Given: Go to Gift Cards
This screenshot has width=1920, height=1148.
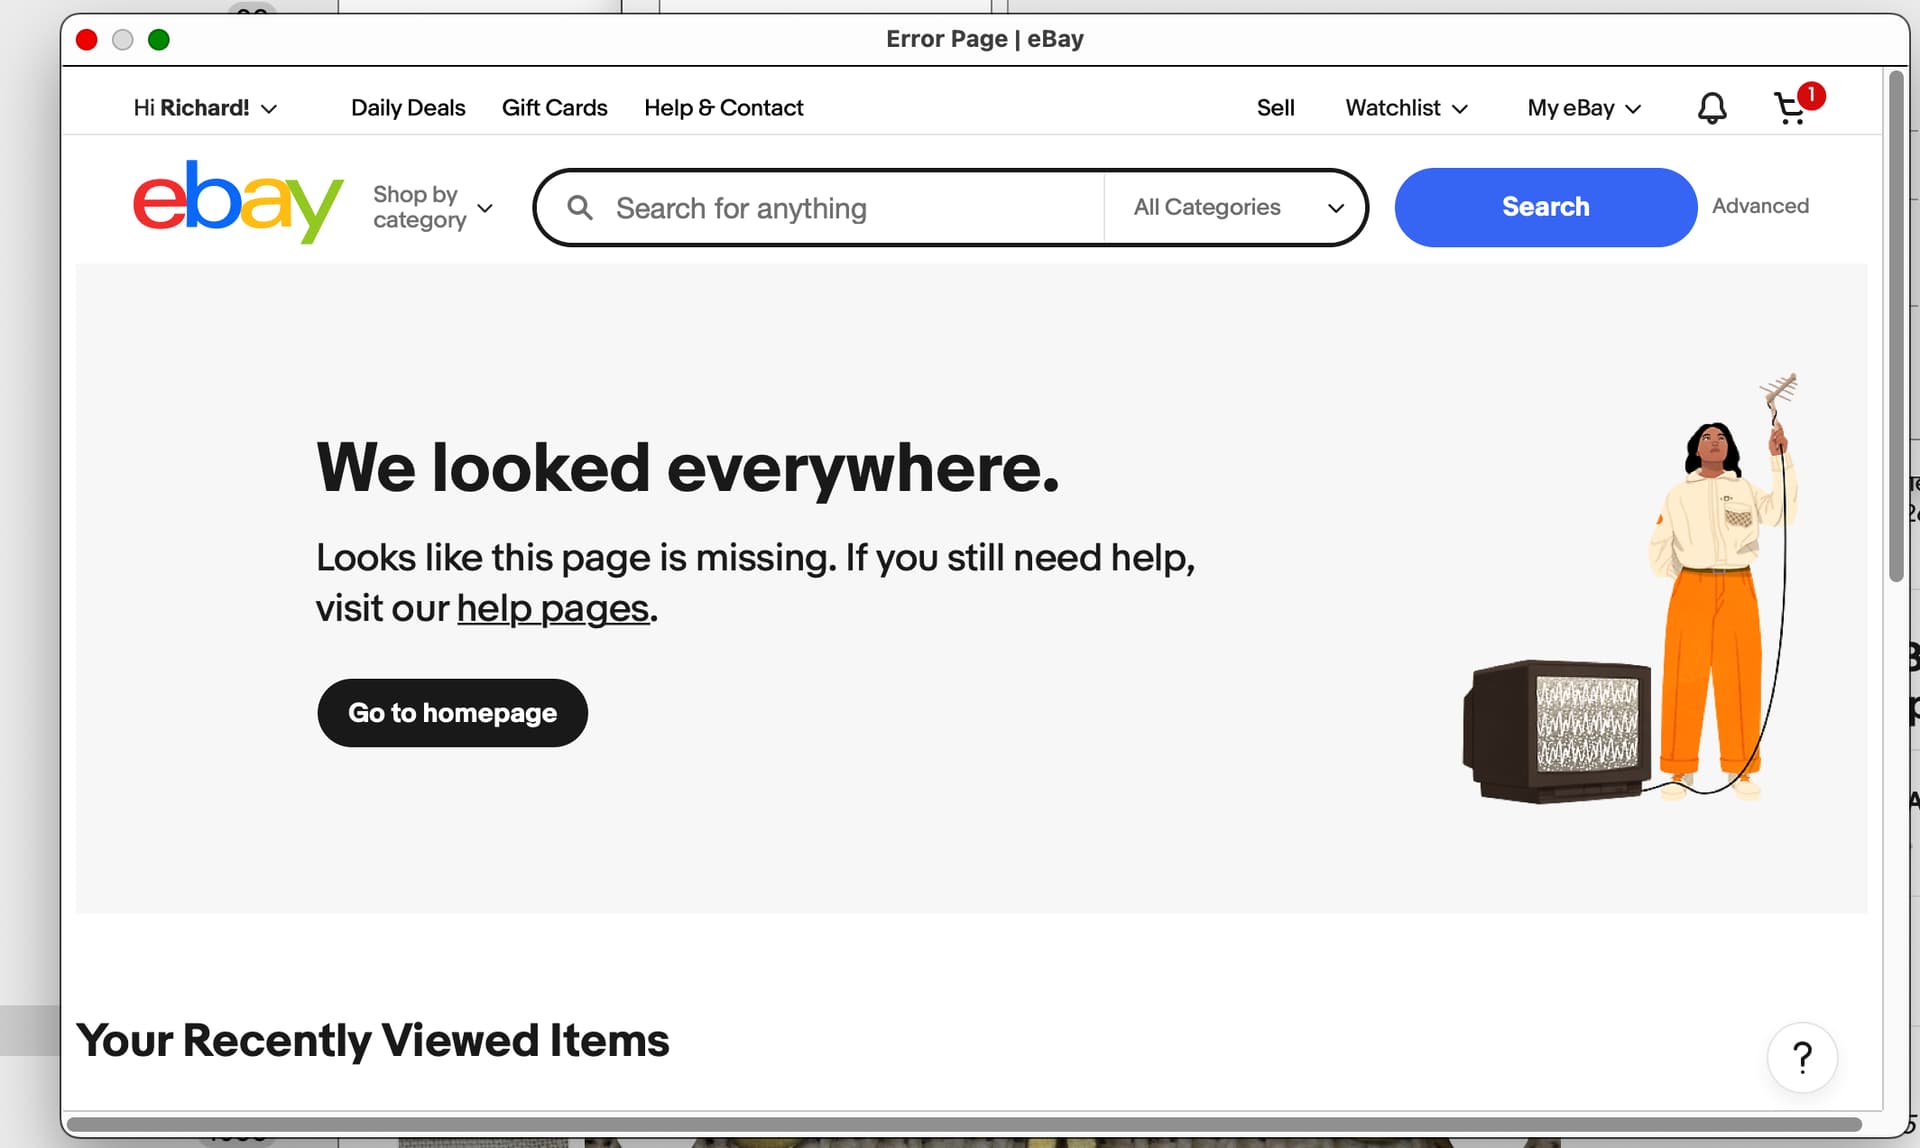Looking at the screenshot, I should point(554,108).
